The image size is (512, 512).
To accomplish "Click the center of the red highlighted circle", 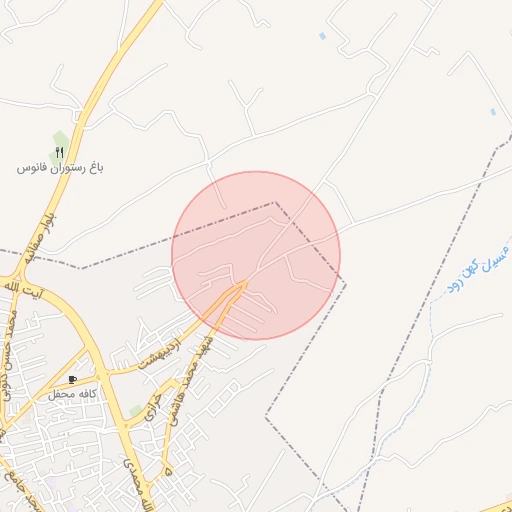I will tap(256, 256).
